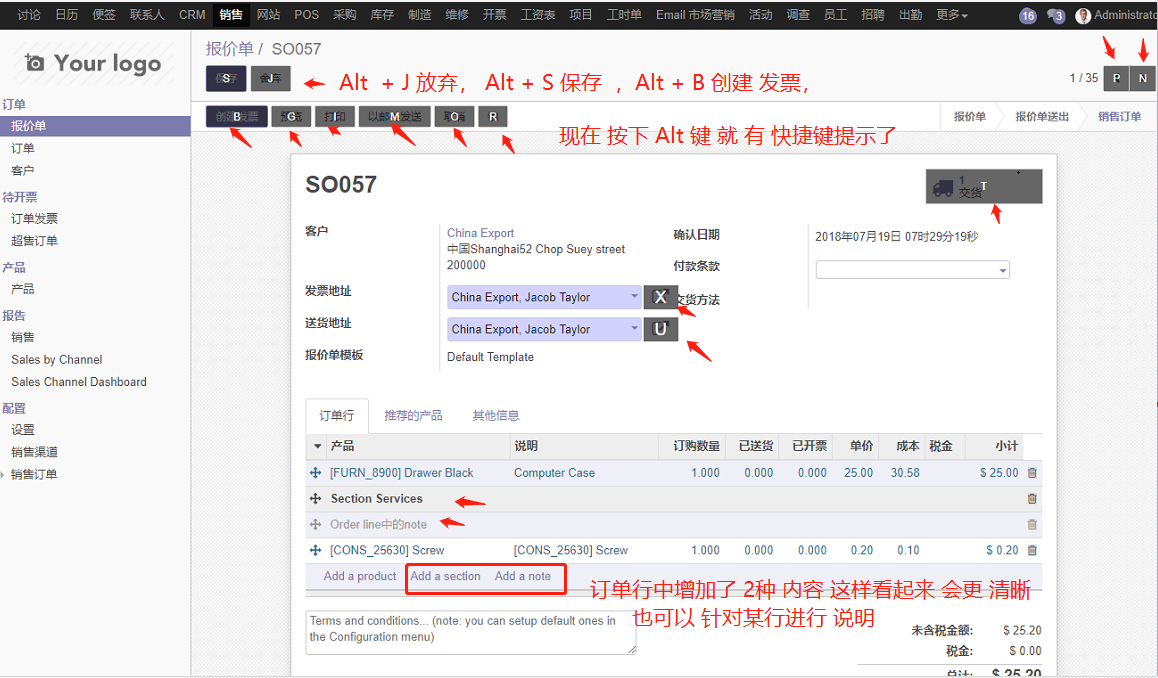Switch to the 其他信息 tab
1158x678 pixels.
(x=496, y=416)
